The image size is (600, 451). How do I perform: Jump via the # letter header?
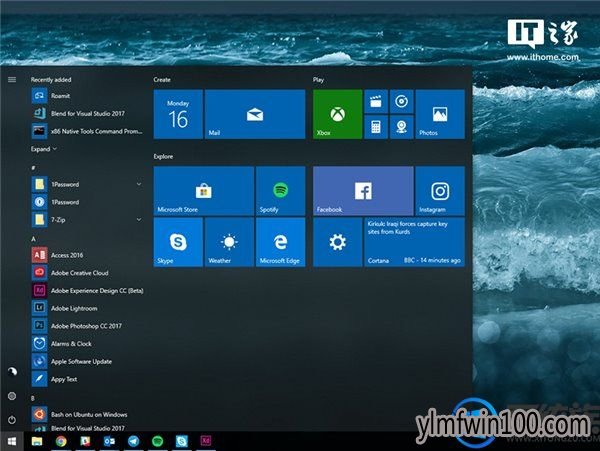(x=33, y=168)
